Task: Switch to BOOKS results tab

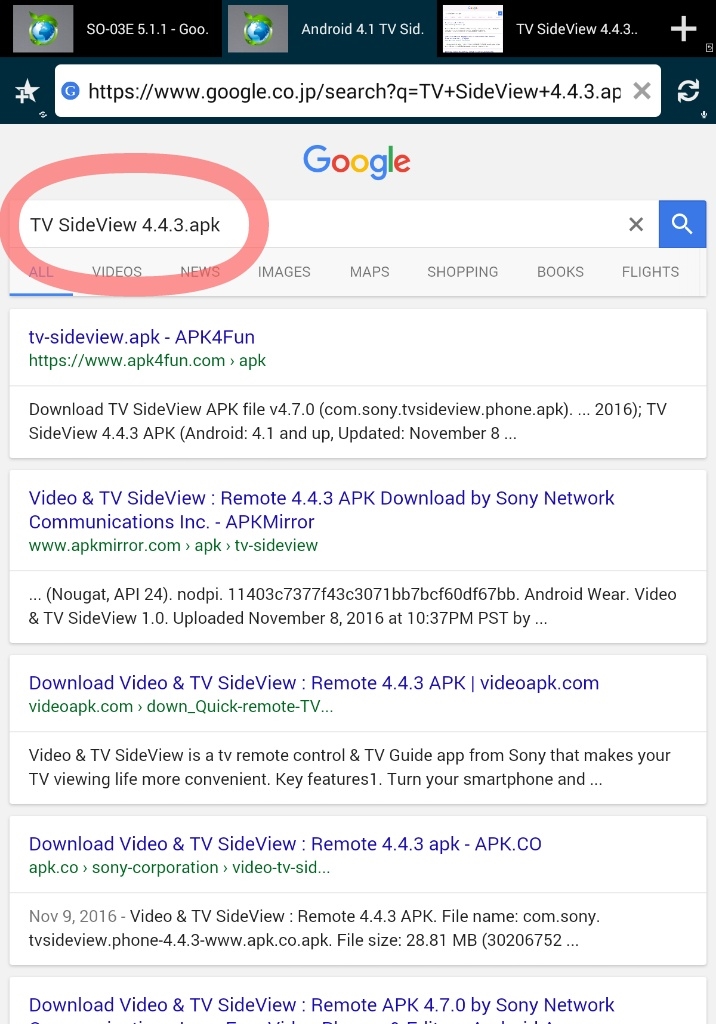Action: tap(561, 272)
